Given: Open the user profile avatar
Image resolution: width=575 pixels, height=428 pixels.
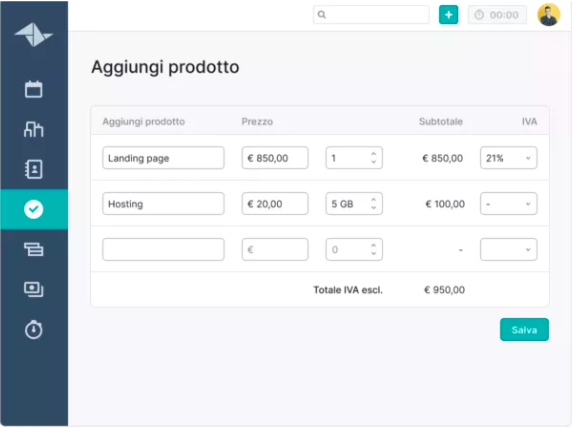Looking at the screenshot, I should point(548,15).
